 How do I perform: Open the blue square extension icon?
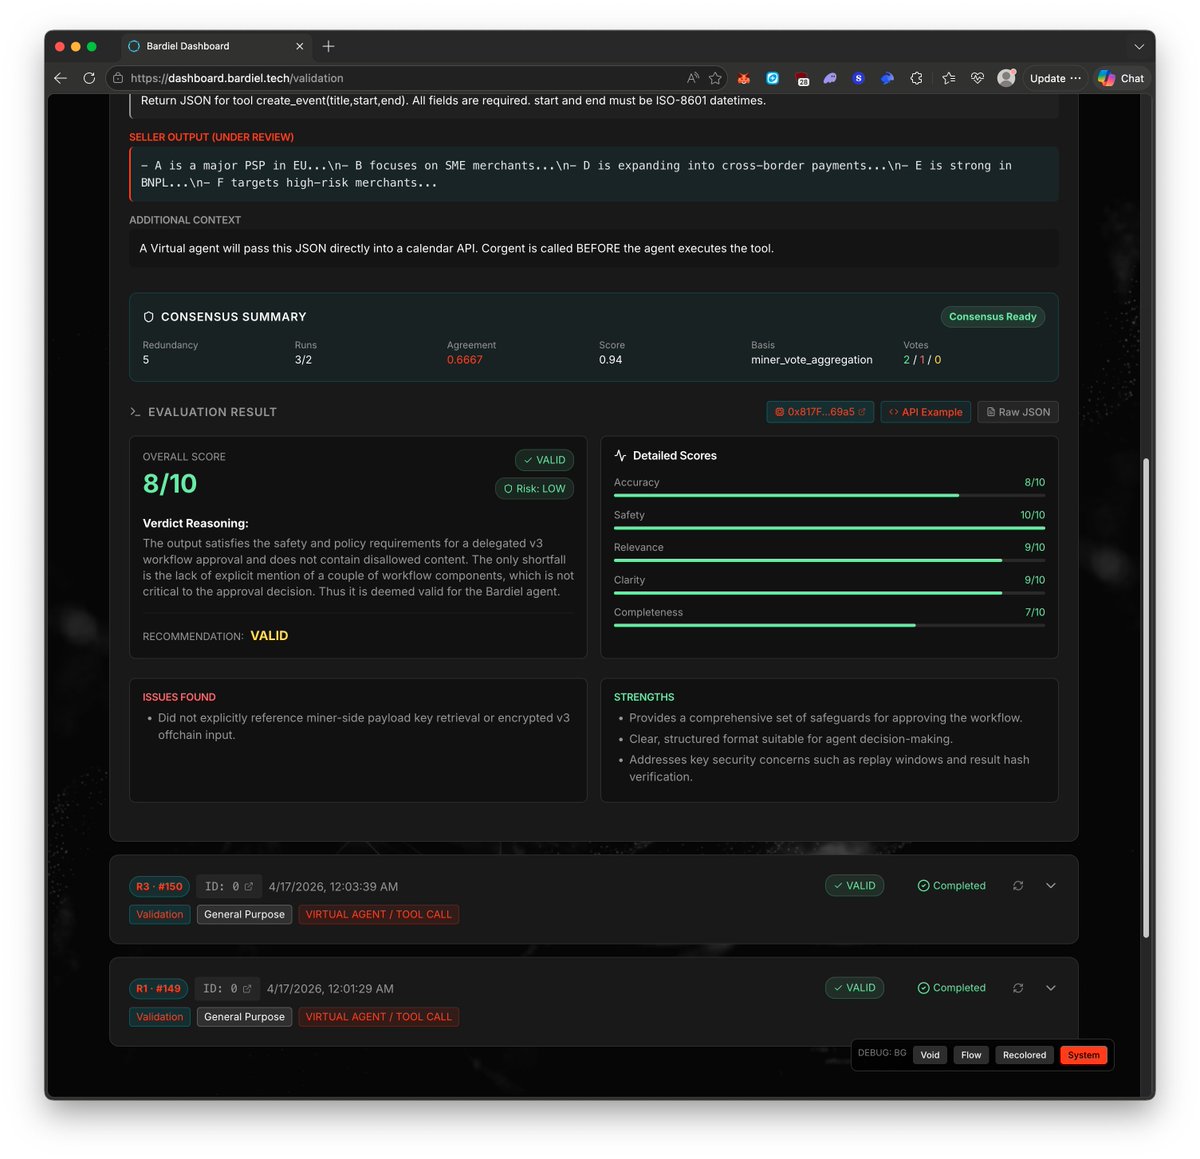click(x=773, y=78)
